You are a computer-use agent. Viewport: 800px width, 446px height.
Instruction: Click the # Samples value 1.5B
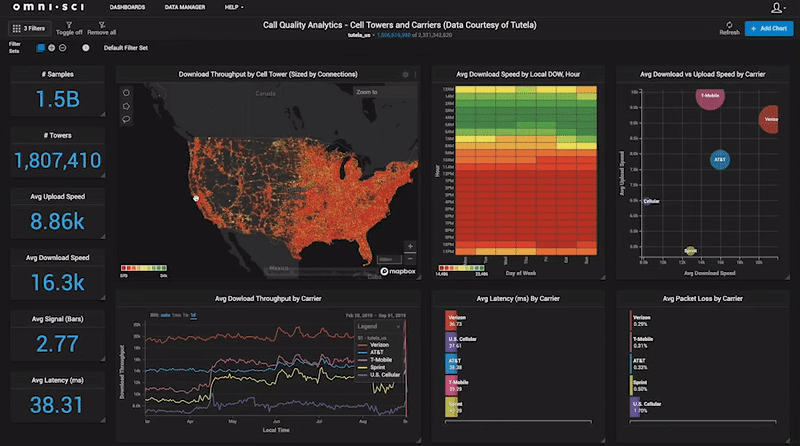coord(57,99)
